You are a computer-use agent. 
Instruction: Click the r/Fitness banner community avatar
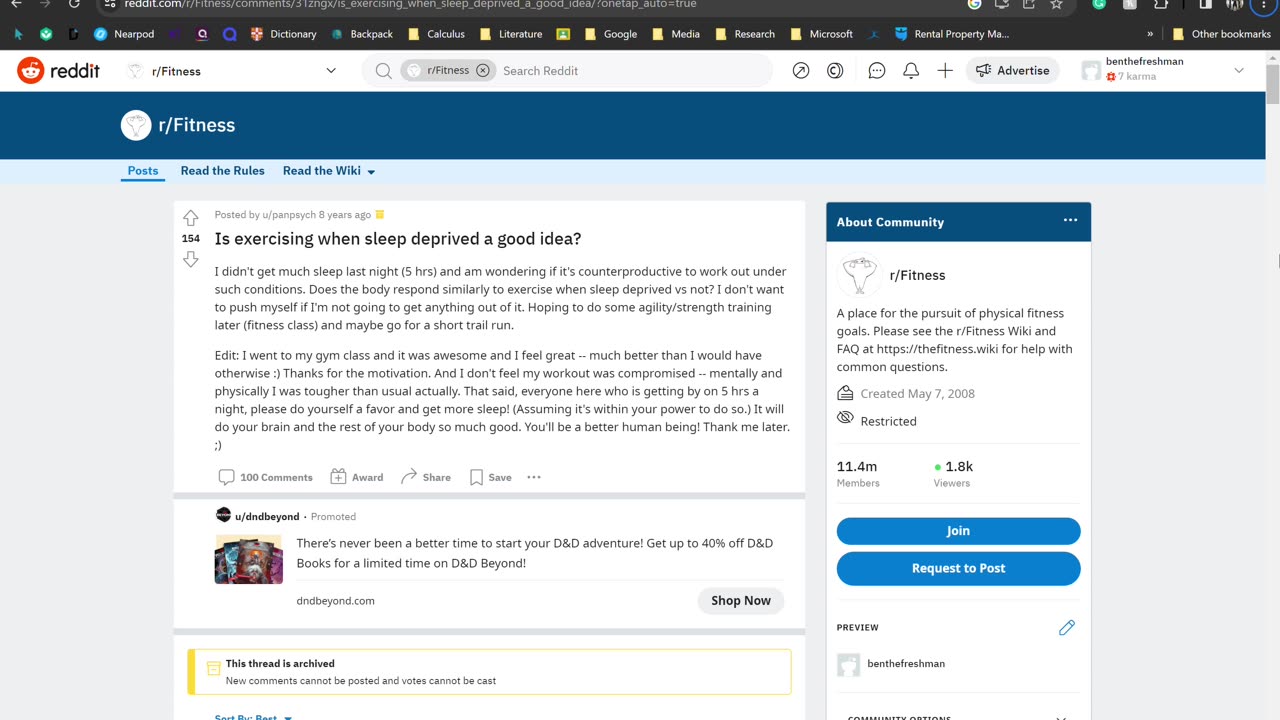tap(136, 125)
